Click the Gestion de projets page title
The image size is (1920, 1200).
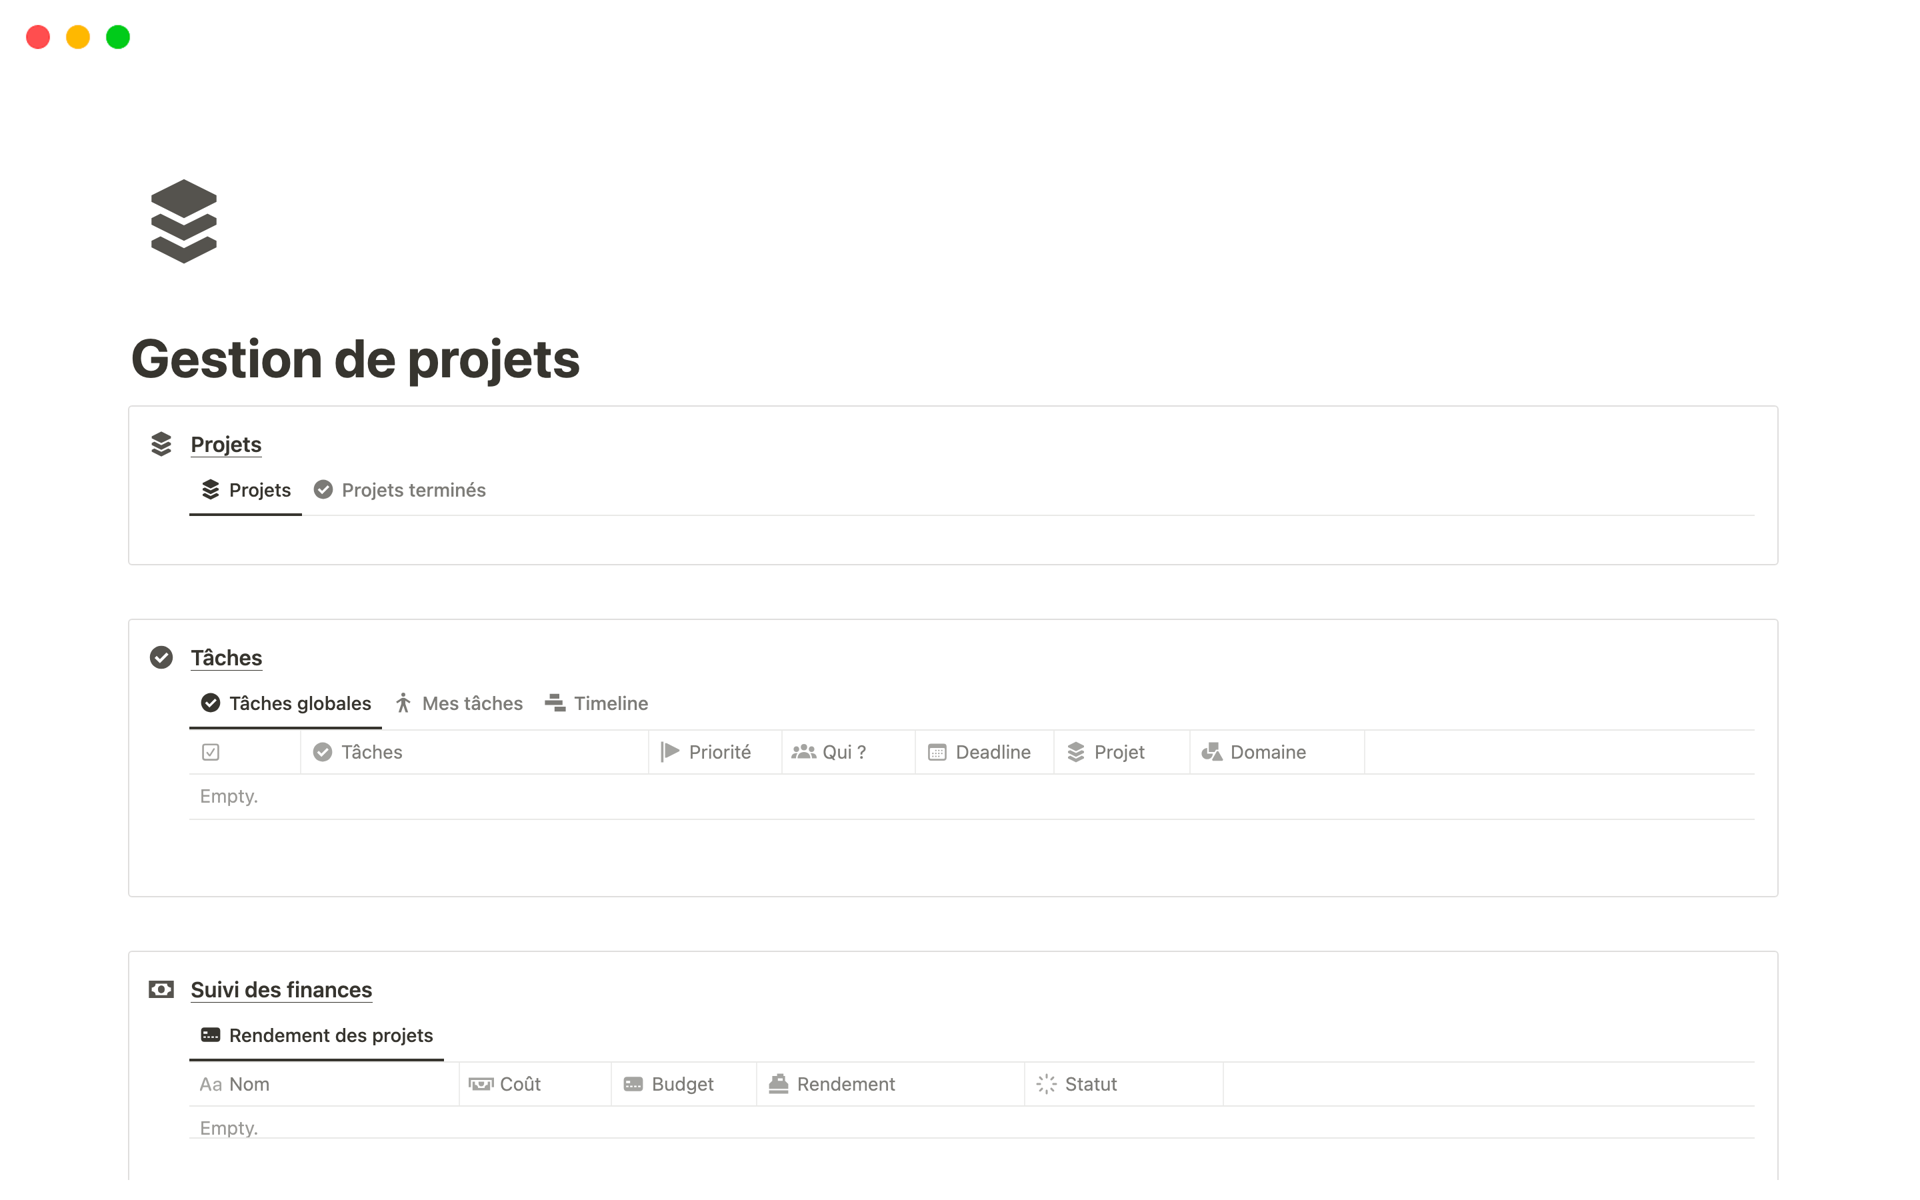(355, 359)
